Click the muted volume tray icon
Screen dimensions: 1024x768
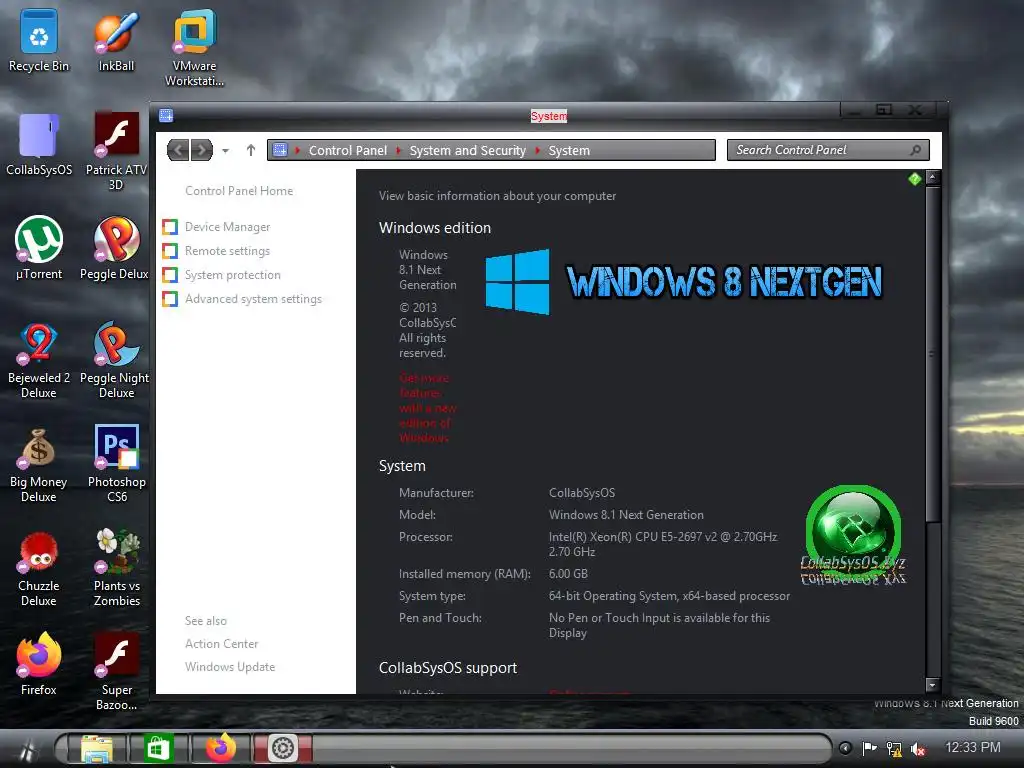click(x=918, y=749)
